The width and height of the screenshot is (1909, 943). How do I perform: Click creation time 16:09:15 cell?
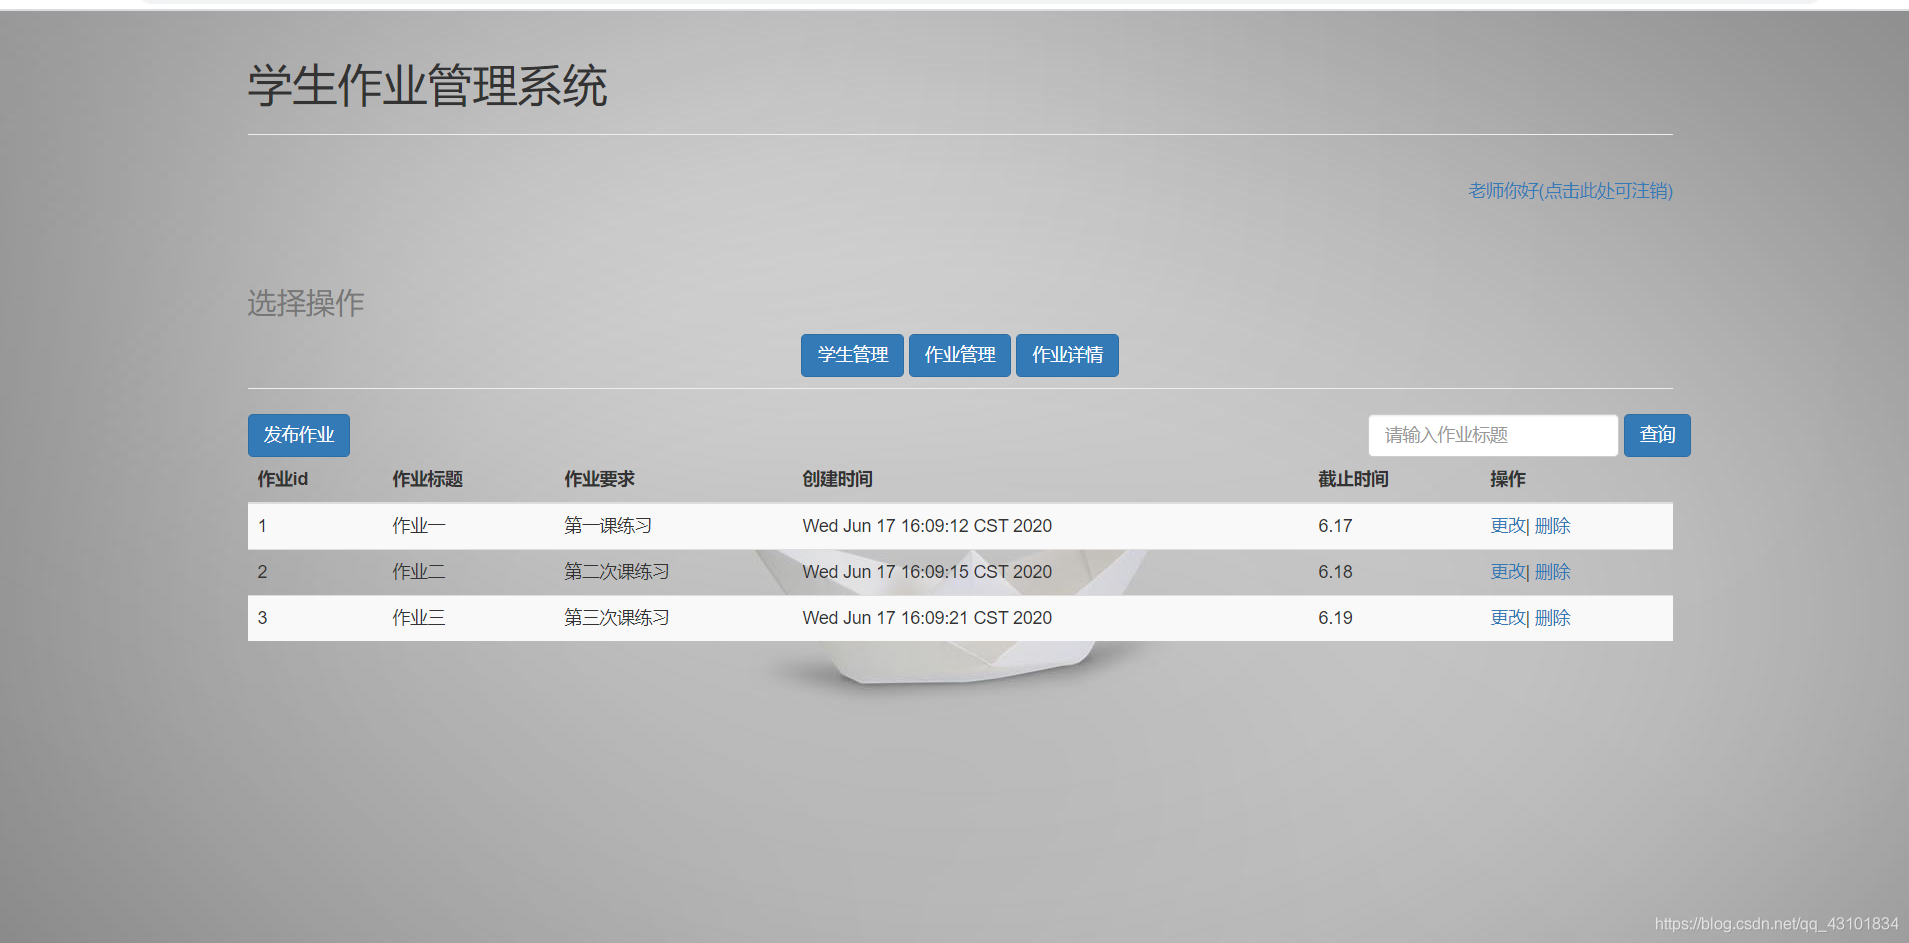[x=927, y=572]
